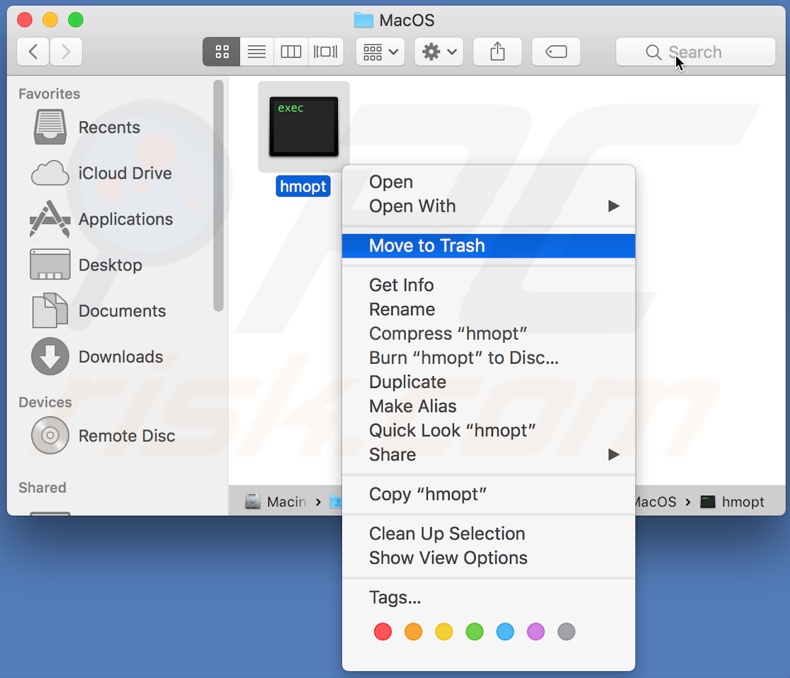Image resolution: width=790 pixels, height=678 pixels.
Task: Switch to icon view
Action: coord(222,51)
